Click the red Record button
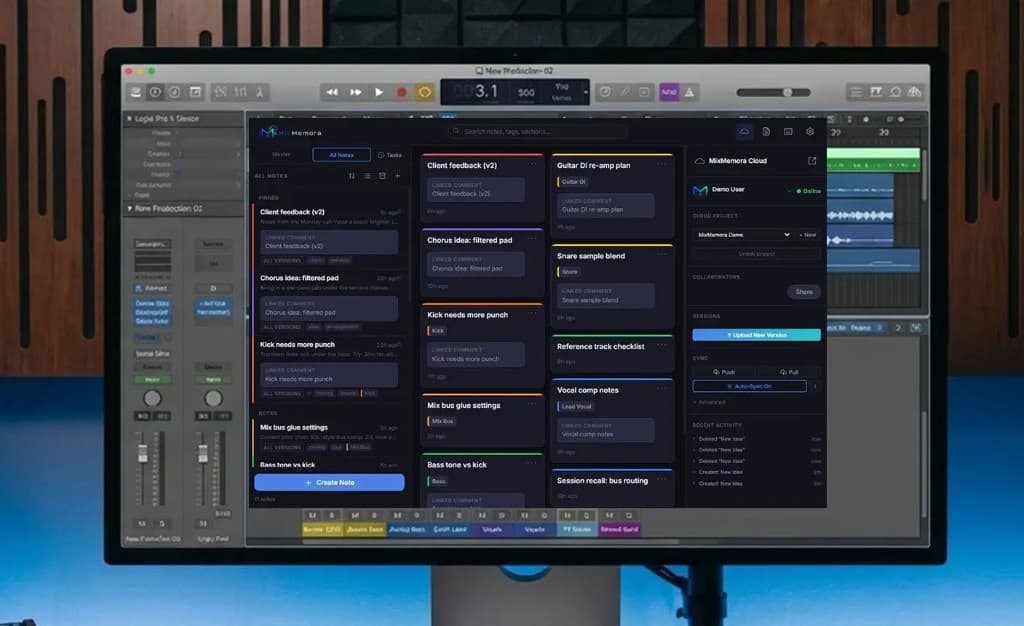This screenshot has height=626, width=1024. click(402, 92)
